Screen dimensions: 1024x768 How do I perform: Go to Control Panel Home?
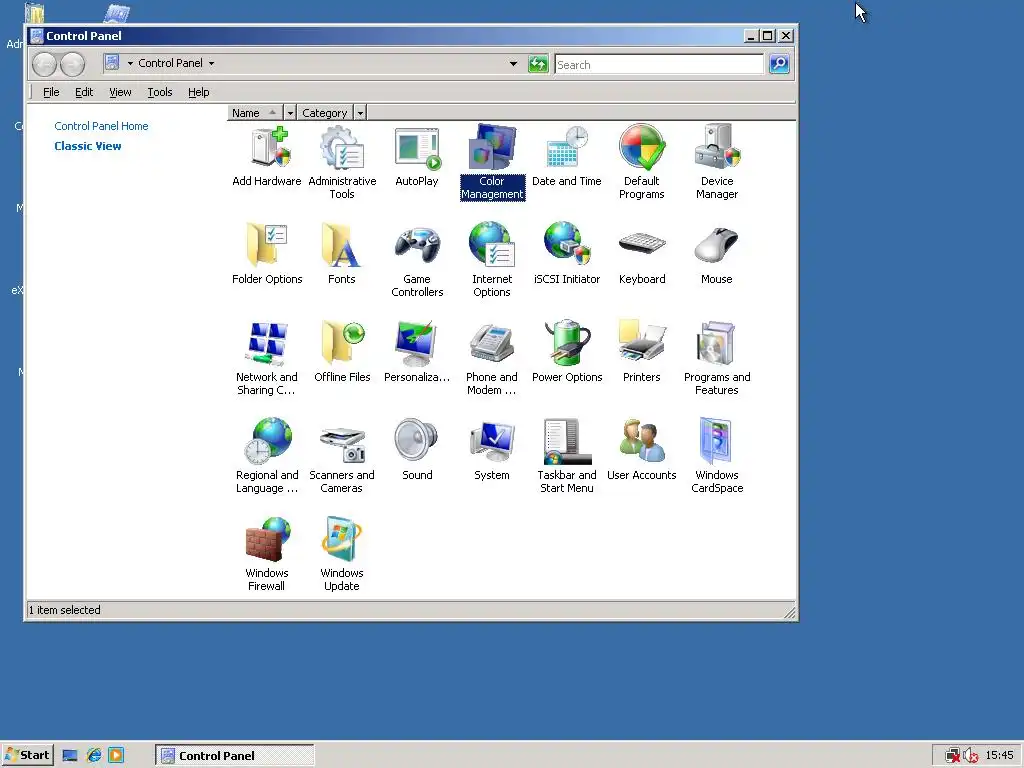101,126
